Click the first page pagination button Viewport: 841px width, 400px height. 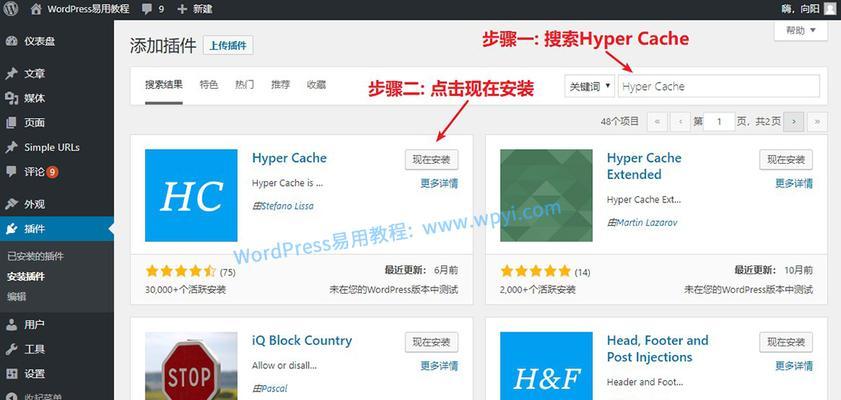(x=657, y=122)
